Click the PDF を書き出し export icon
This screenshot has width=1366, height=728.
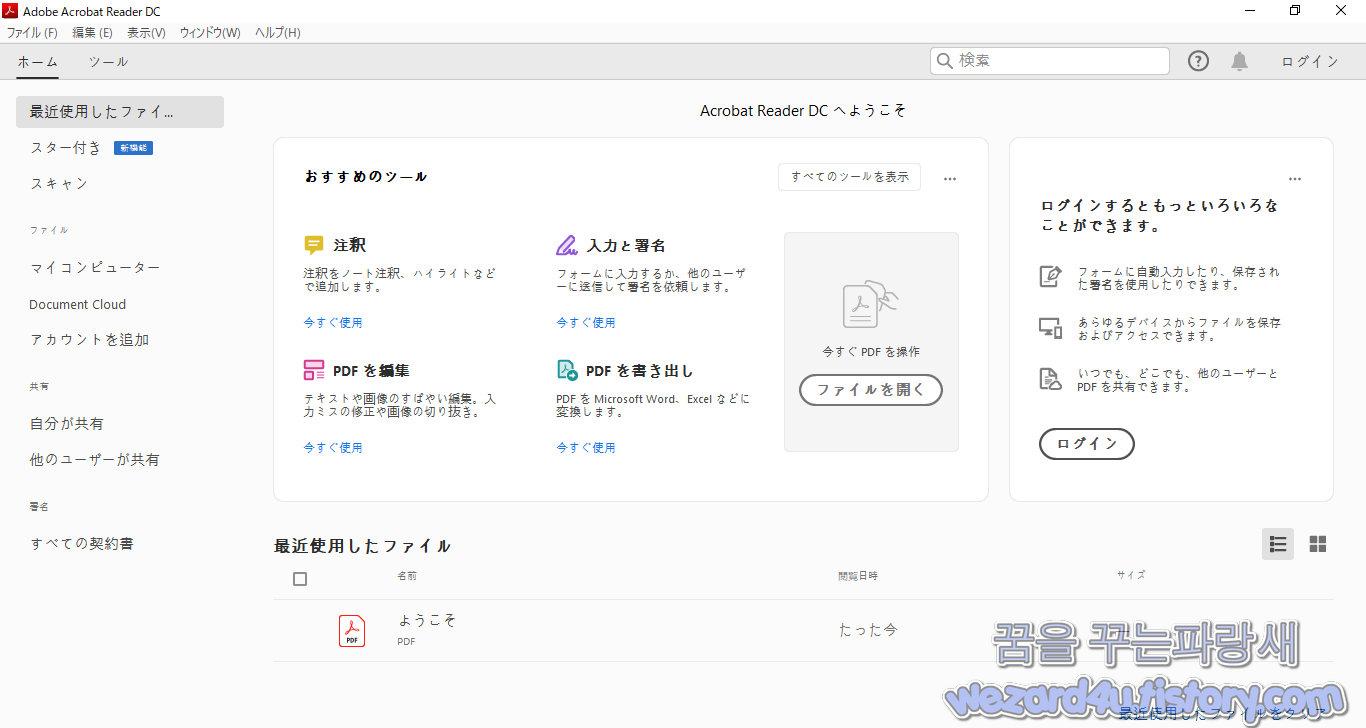pos(567,370)
